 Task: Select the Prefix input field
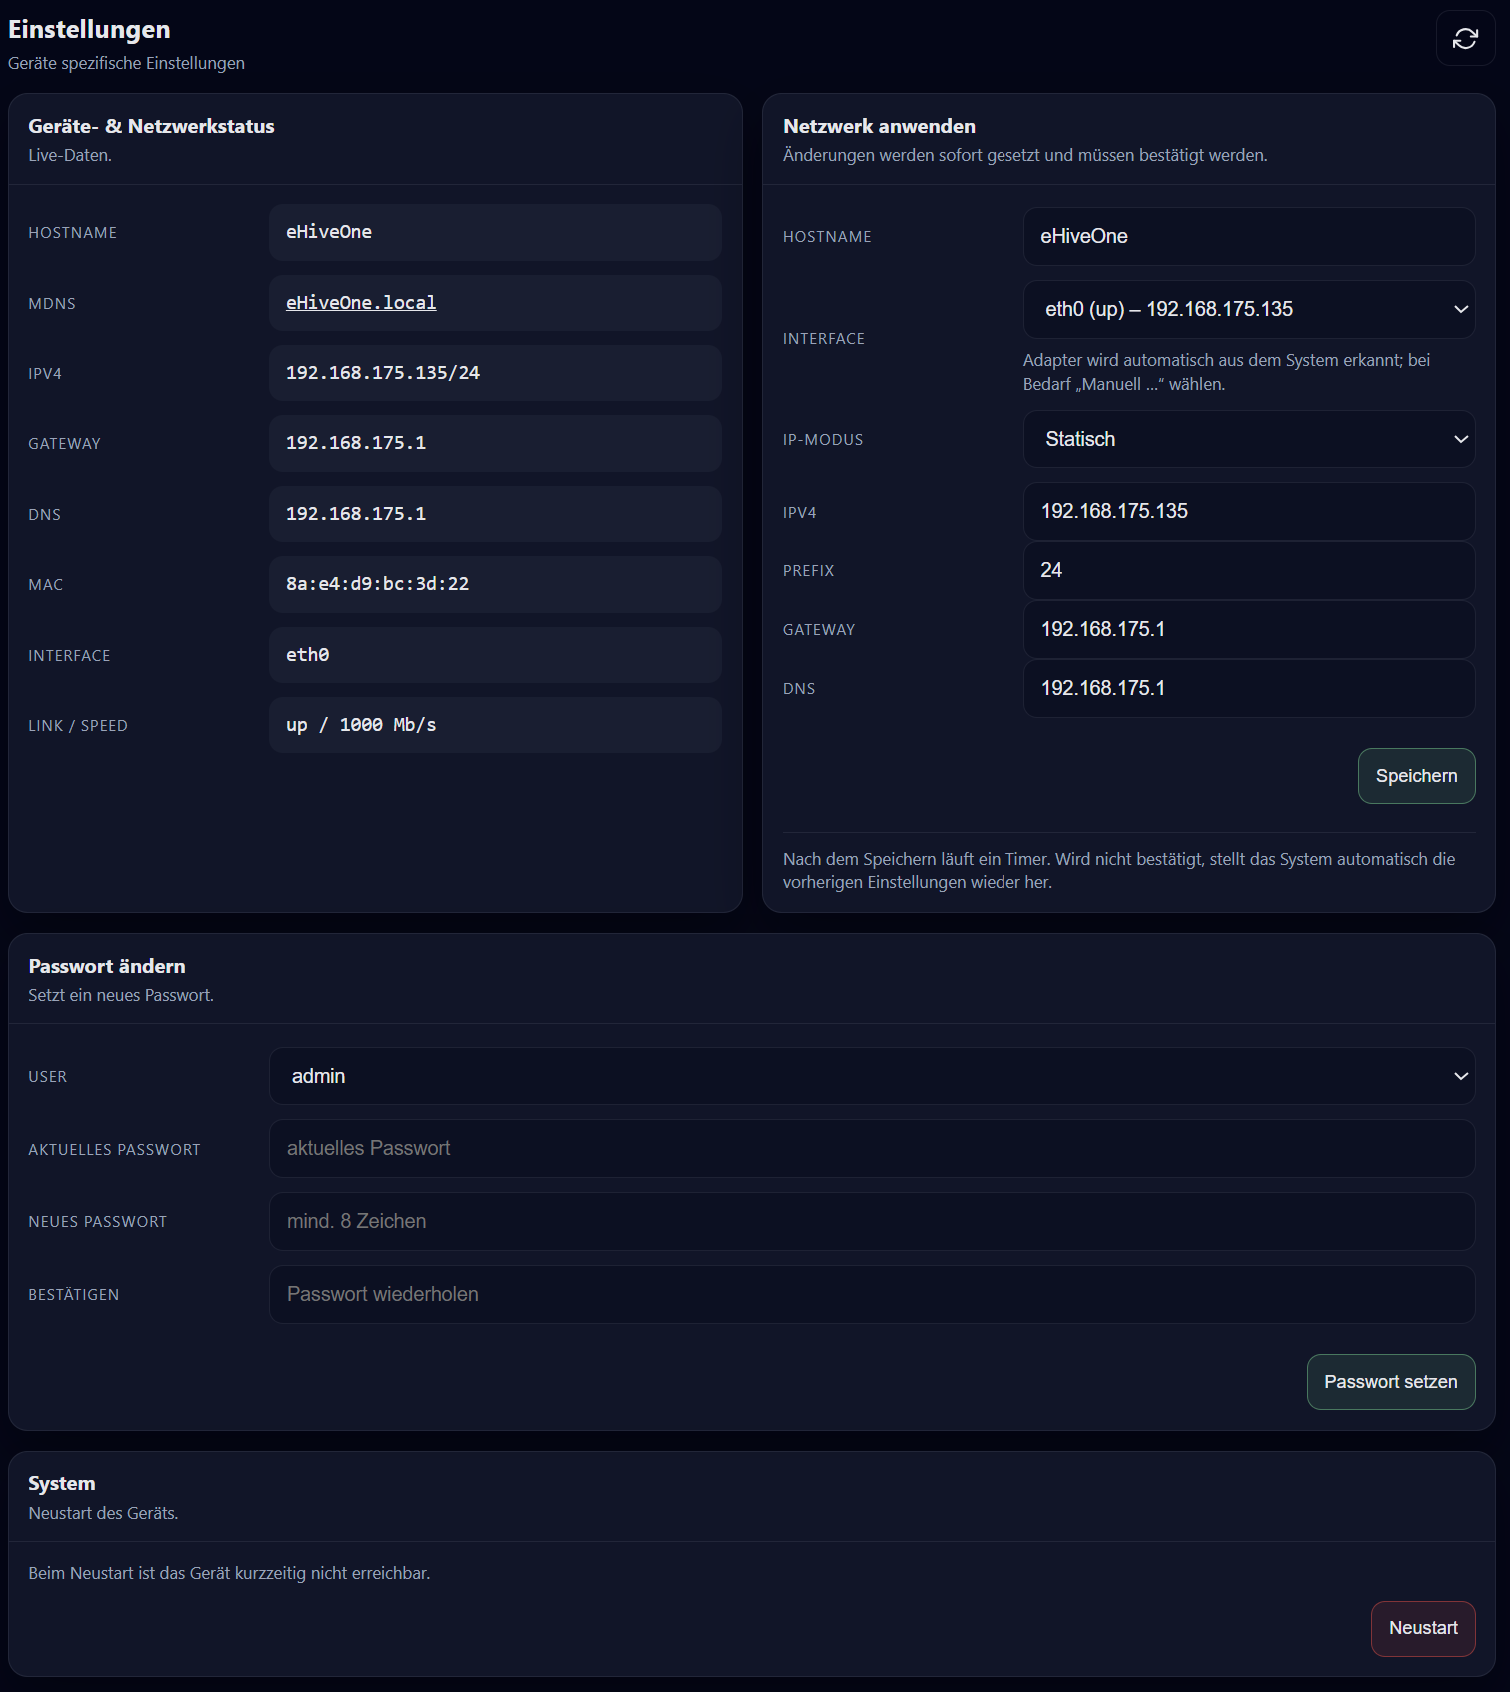1248,571
